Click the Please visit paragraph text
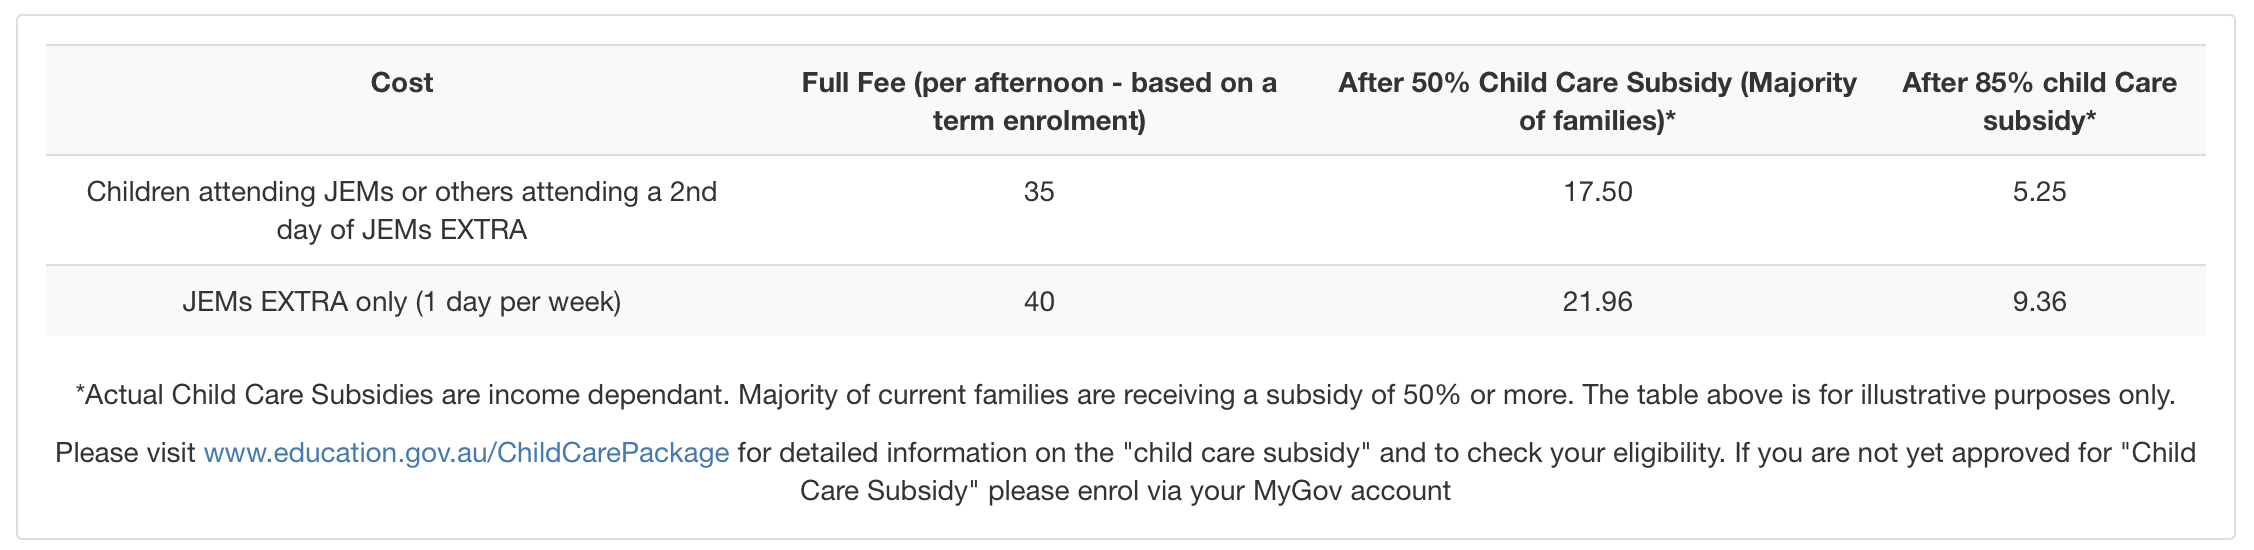This screenshot has width=2254, height=550. coord(1125,472)
